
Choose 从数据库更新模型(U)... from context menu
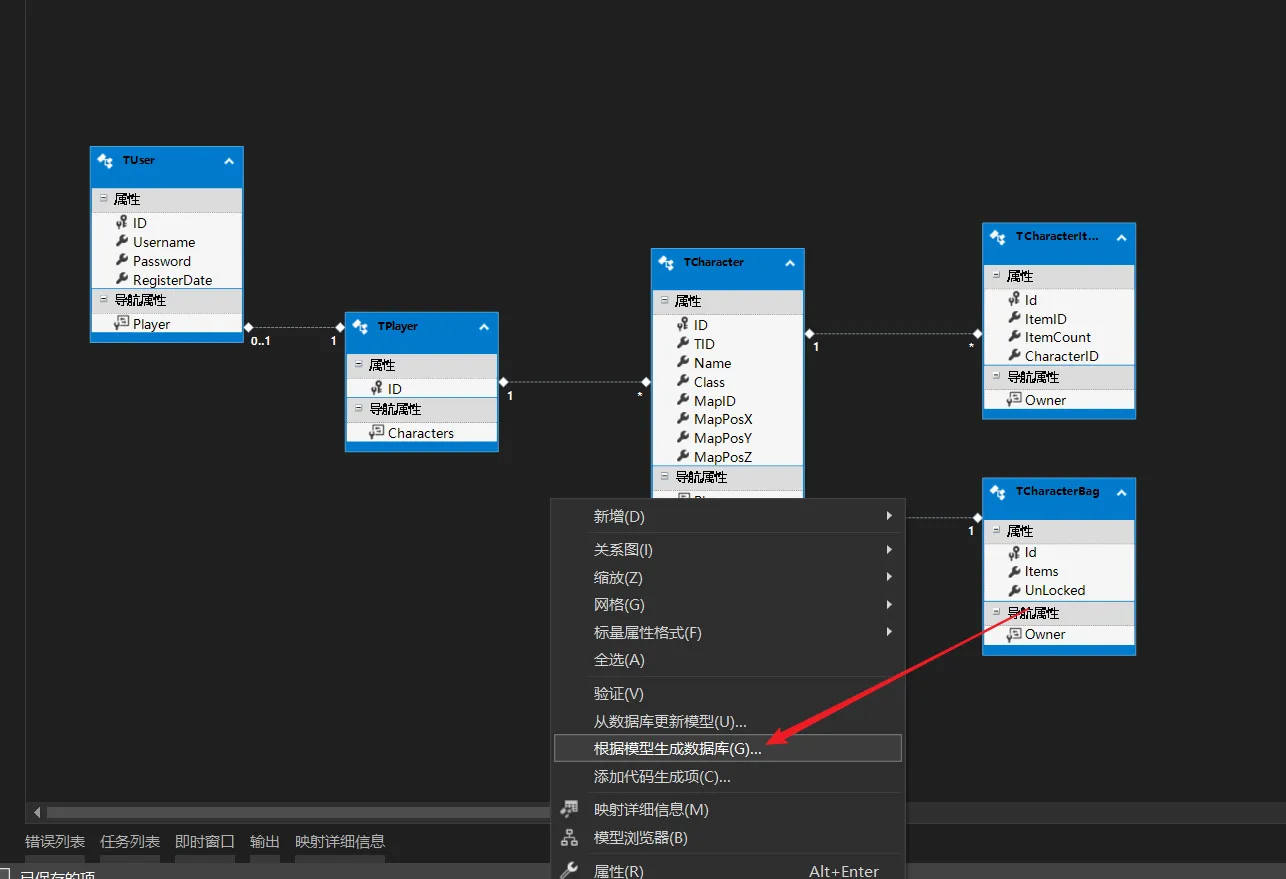coord(669,721)
